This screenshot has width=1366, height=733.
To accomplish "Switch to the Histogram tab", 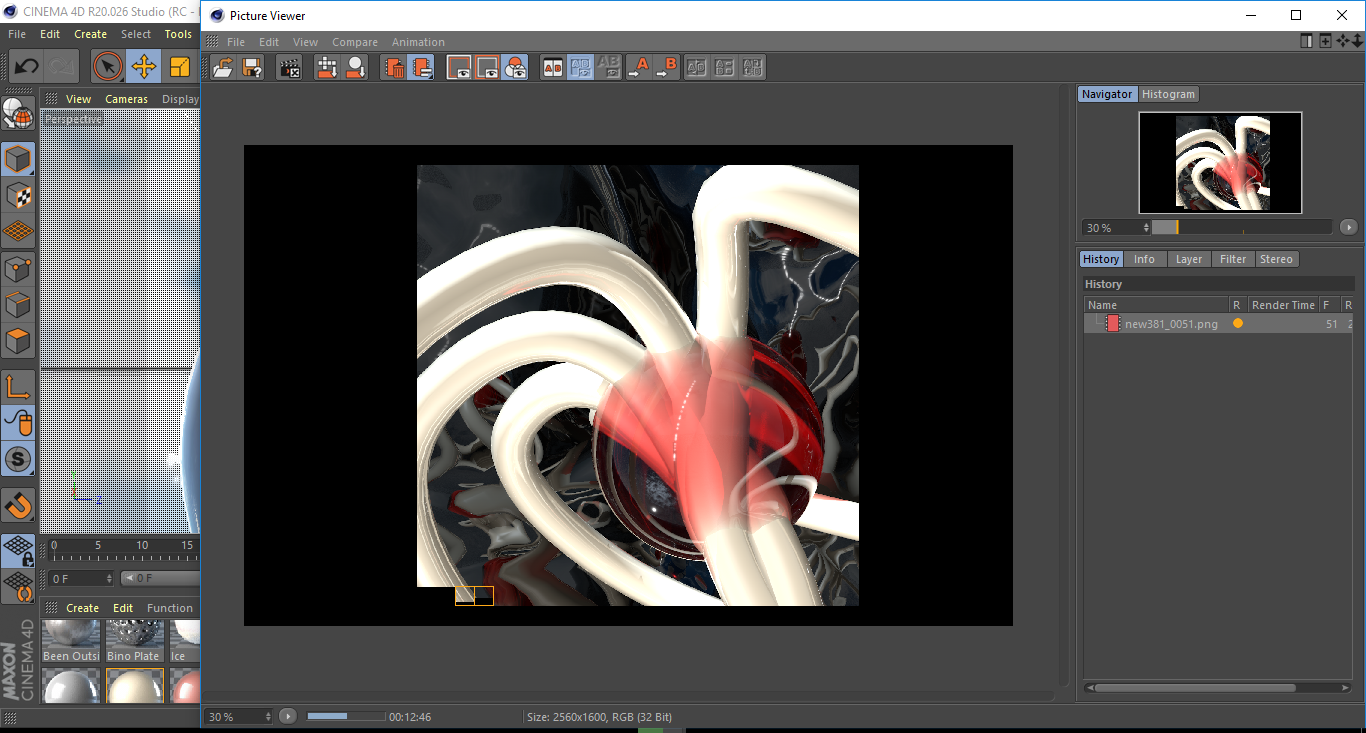I will pyautogui.click(x=1168, y=94).
